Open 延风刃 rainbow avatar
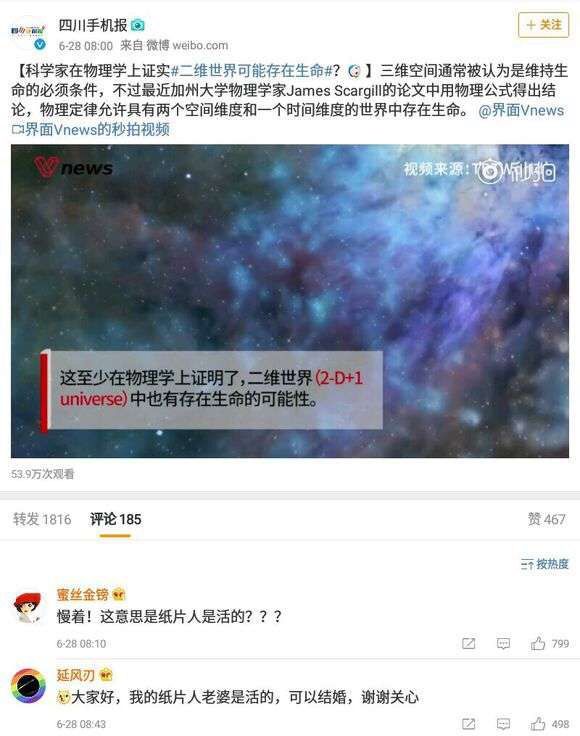Image resolution: width=580 pixels, height=736 pixels. coord(28,686)
